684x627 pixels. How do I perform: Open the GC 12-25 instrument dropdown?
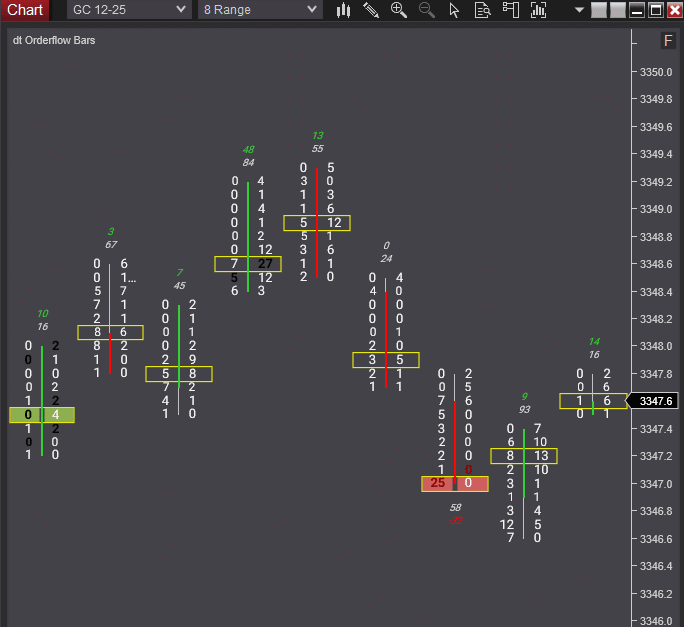tap(129, 10)
